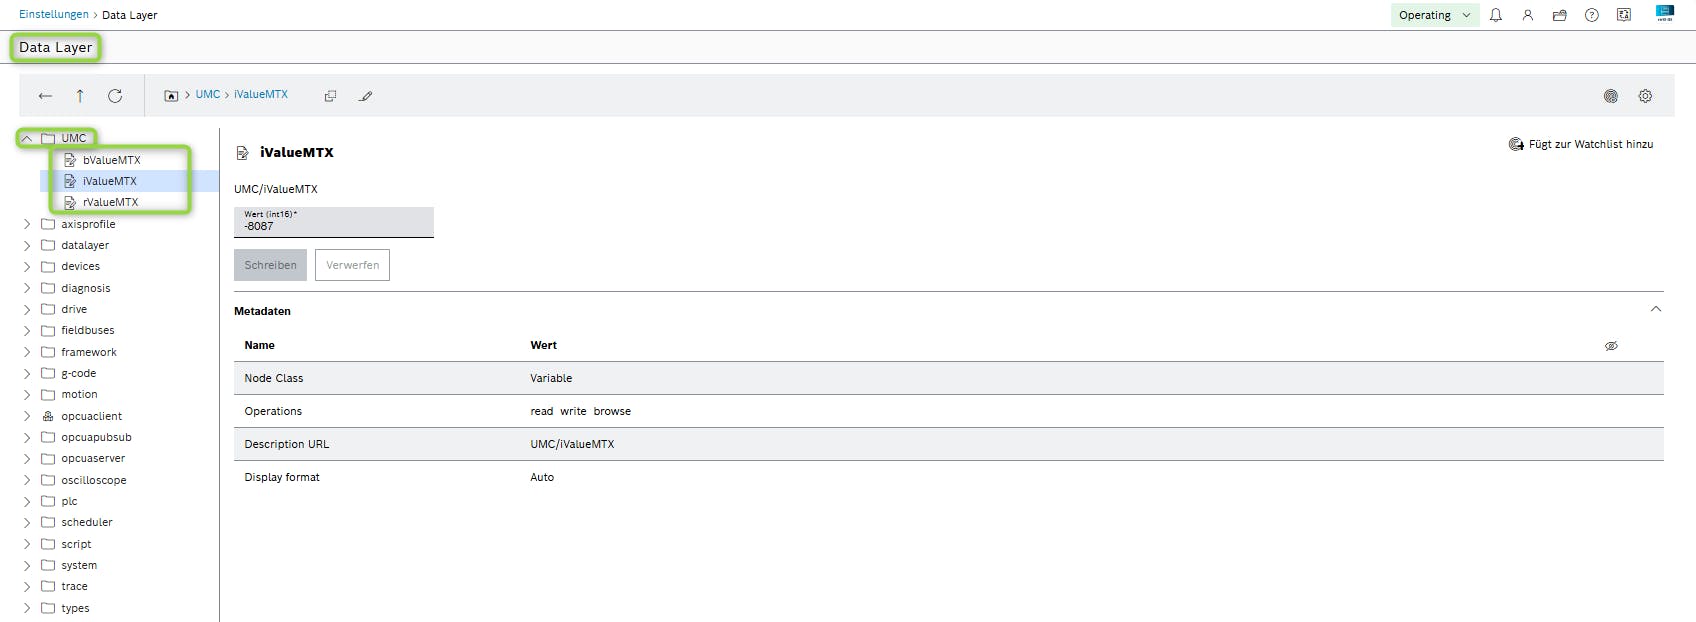Open Einstellungen breadcrumb link
Image resolution: width=1696 pixels, height=622 pixels.
coord(54,15)
